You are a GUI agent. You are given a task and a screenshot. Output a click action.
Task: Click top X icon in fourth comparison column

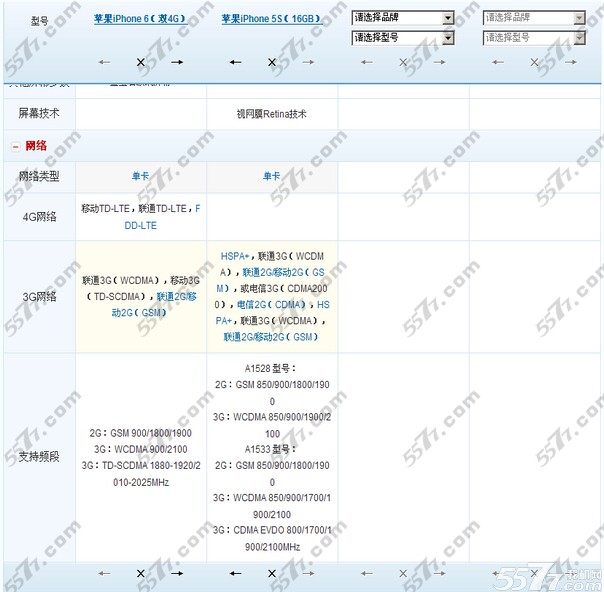click(534, 62)
